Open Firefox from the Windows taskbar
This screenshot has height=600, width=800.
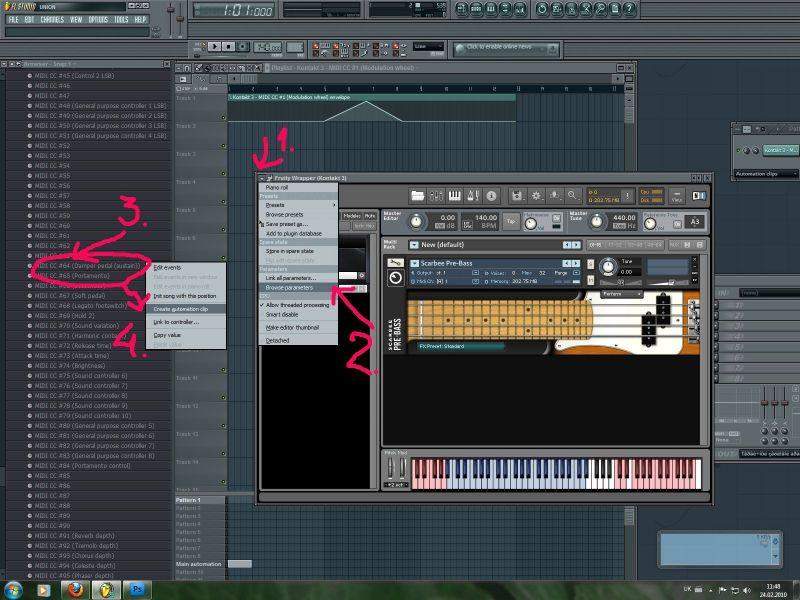(77, 589)
